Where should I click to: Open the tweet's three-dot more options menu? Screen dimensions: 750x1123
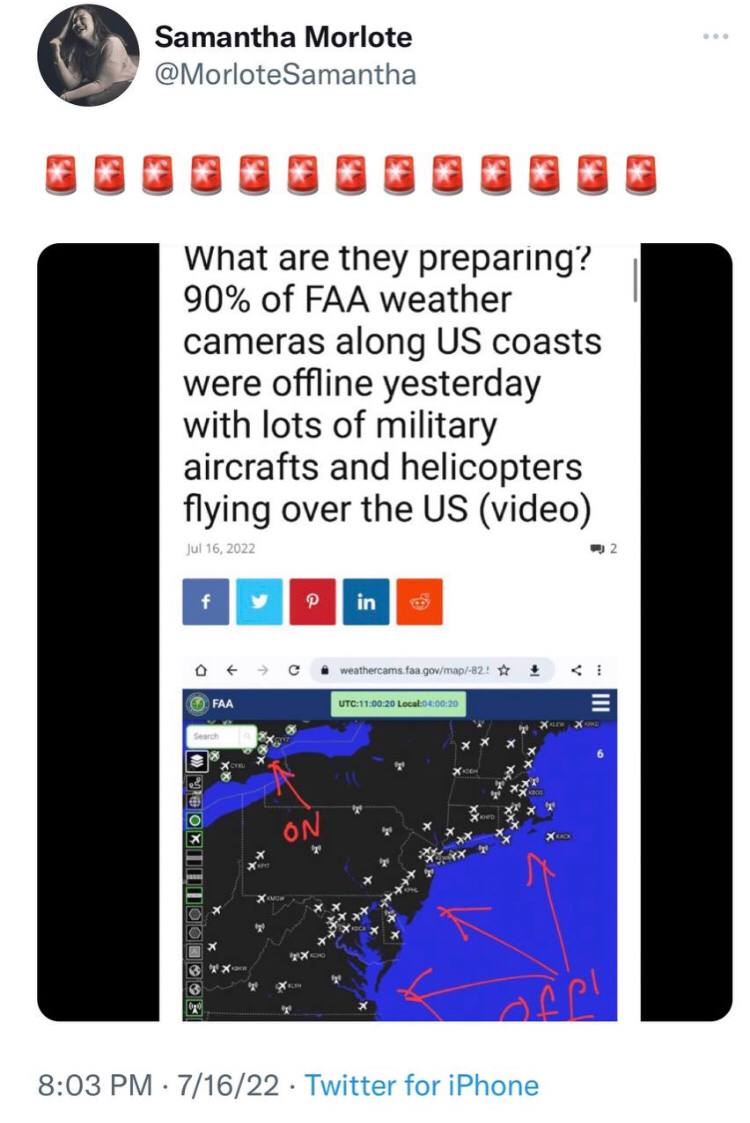click(715, 36)
